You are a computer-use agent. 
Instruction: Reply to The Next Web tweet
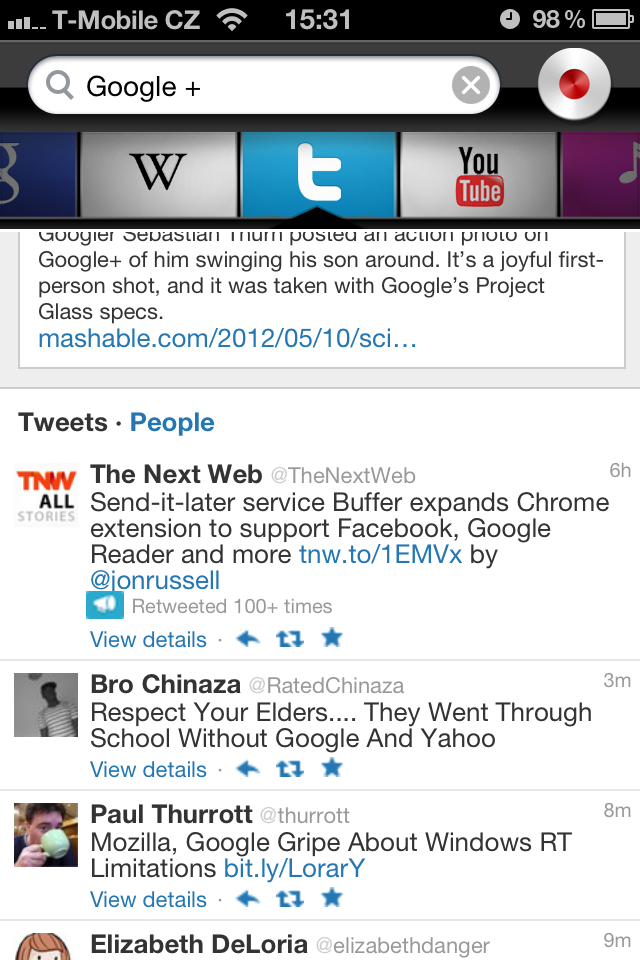248,639
